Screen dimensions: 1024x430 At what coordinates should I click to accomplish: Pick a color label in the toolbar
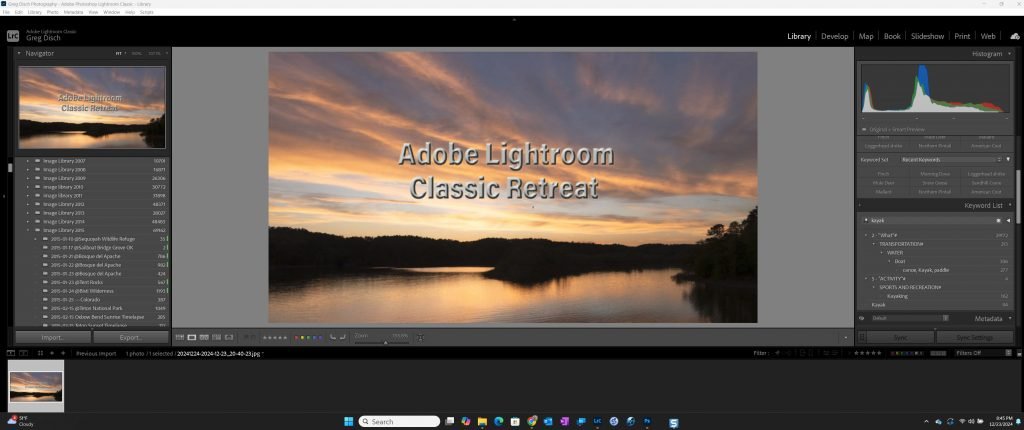click(x=309, y=338)
